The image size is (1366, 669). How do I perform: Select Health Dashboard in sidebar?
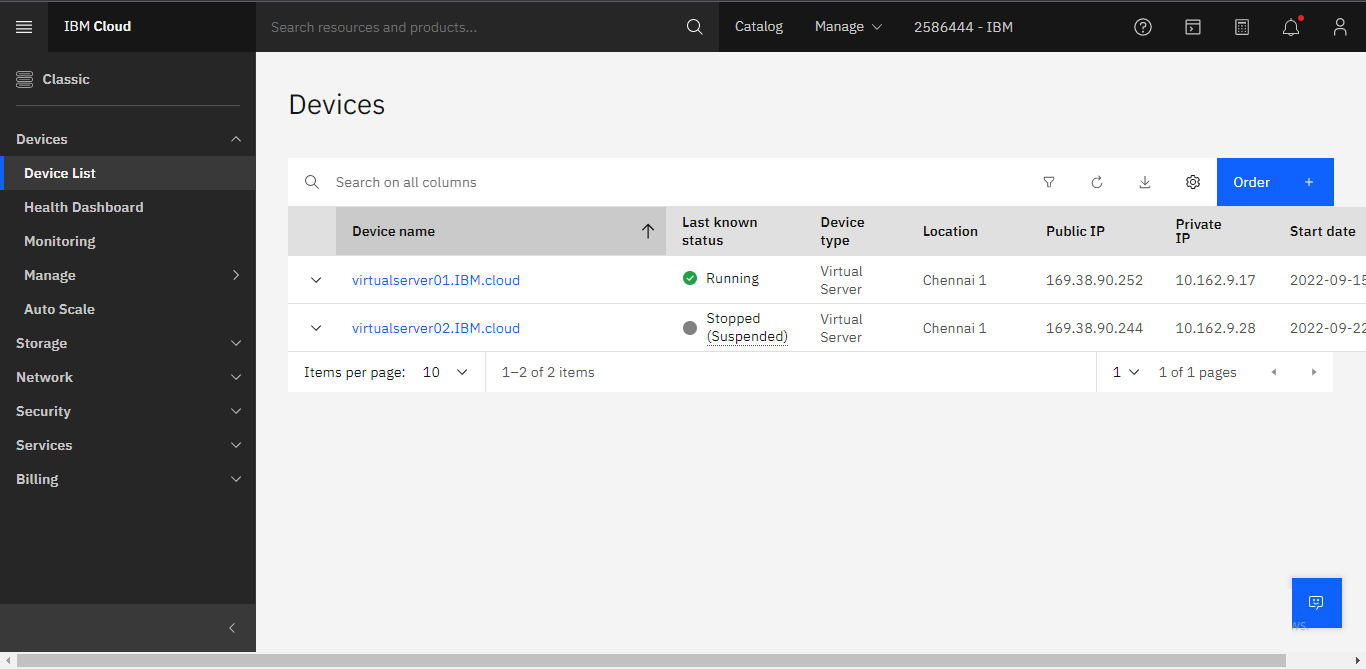pyautogui.click(x=84, y=207)
